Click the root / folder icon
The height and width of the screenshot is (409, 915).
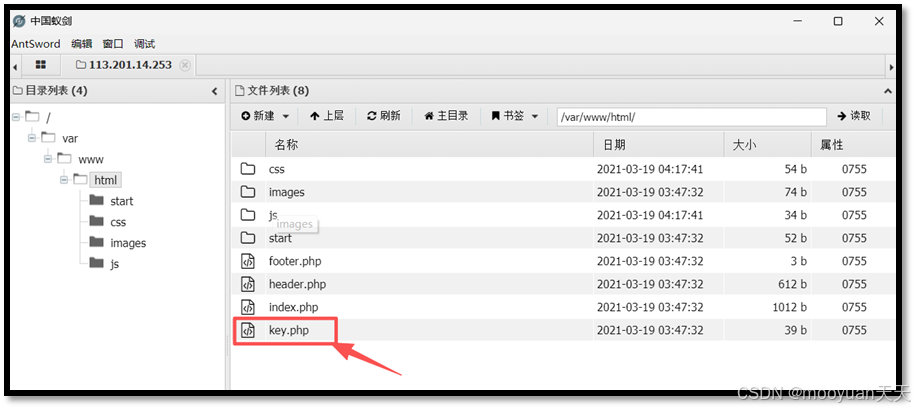point(33,117)
